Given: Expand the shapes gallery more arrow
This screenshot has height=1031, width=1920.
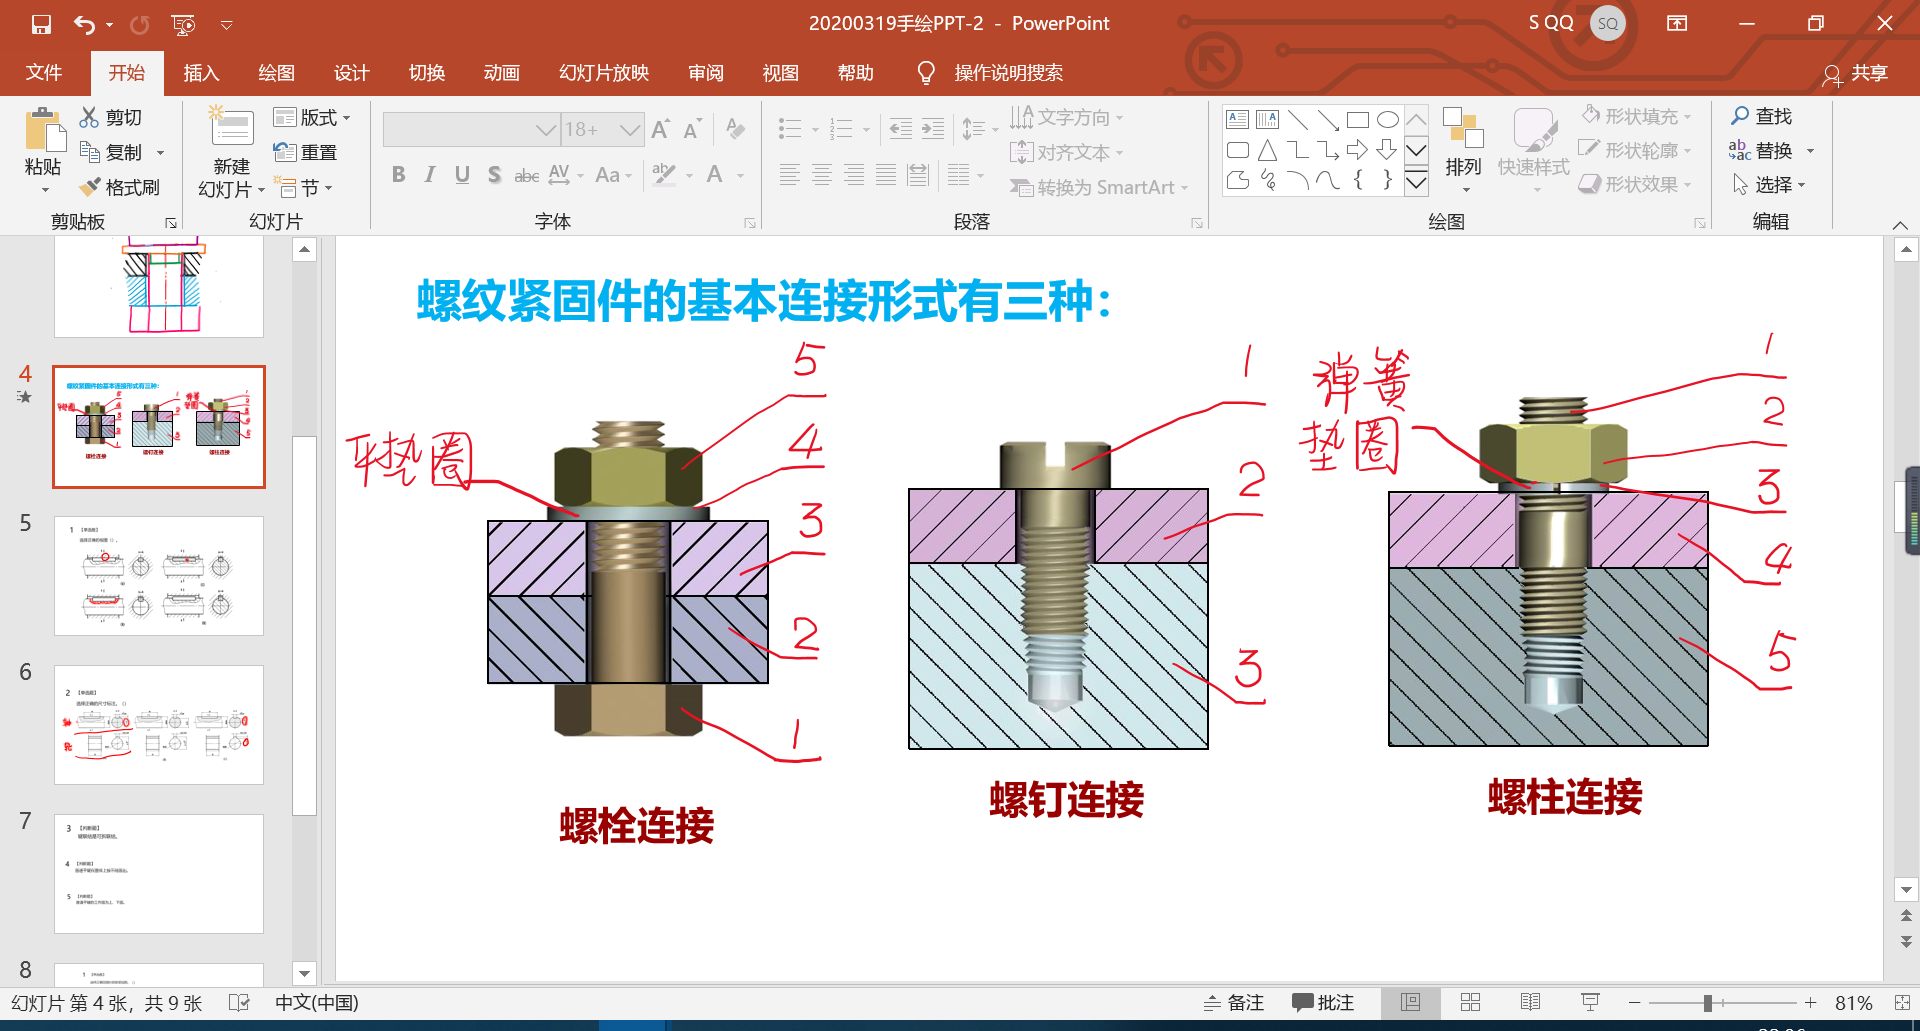Looking at the screenshot, I should coord(1416,182).
